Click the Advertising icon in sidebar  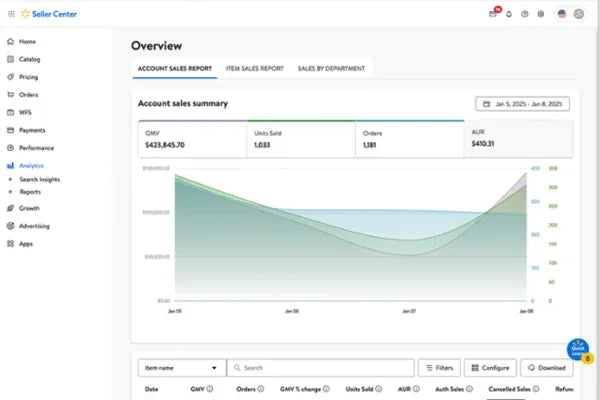coord(10,226)
